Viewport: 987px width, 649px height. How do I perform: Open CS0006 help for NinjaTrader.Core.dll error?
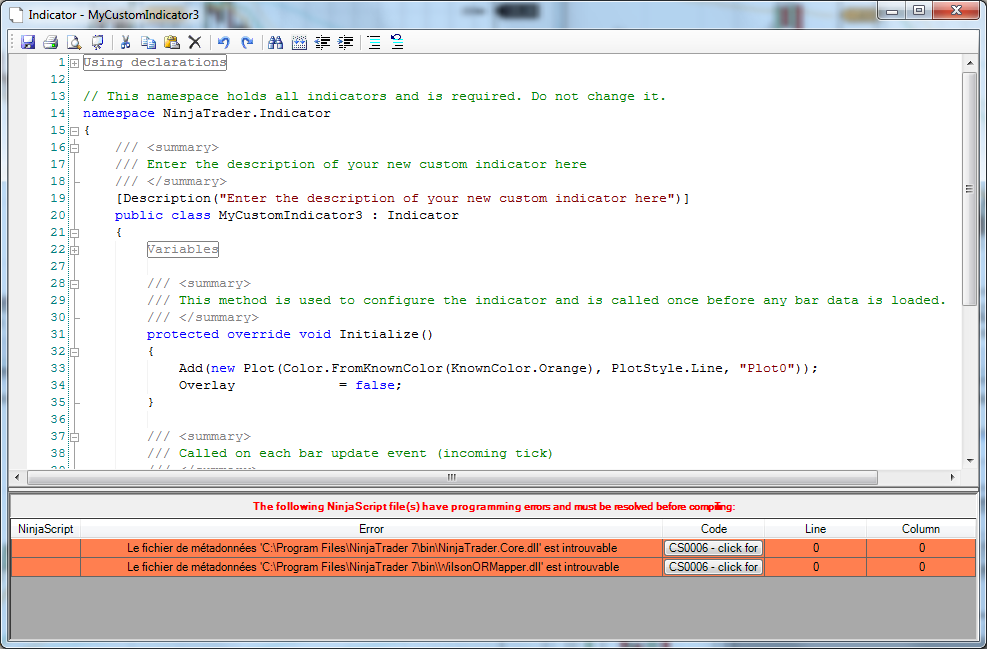[713, 548]
